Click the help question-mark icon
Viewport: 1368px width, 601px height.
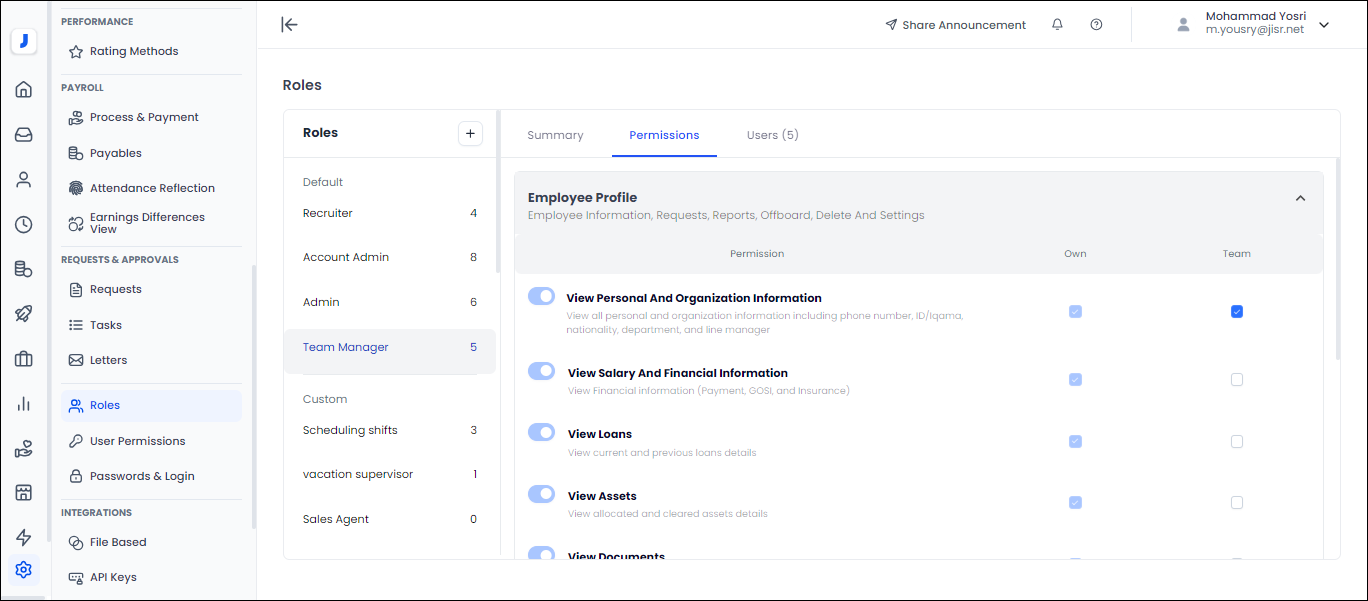click(x=1096, y=24)
